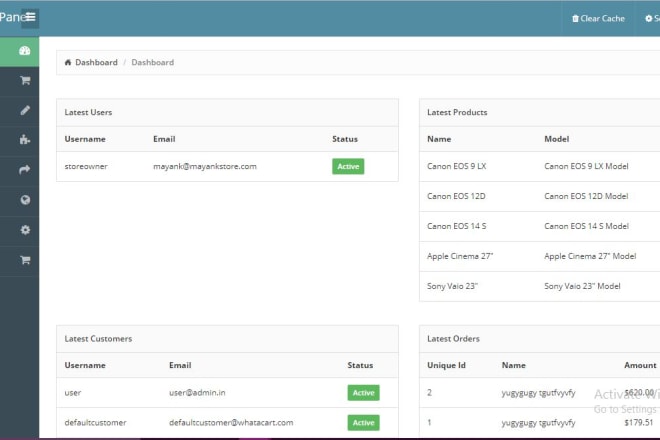Select product name Apple Cinema 27"
Viewport: 660px width, 440px height.
click(460, 256)
